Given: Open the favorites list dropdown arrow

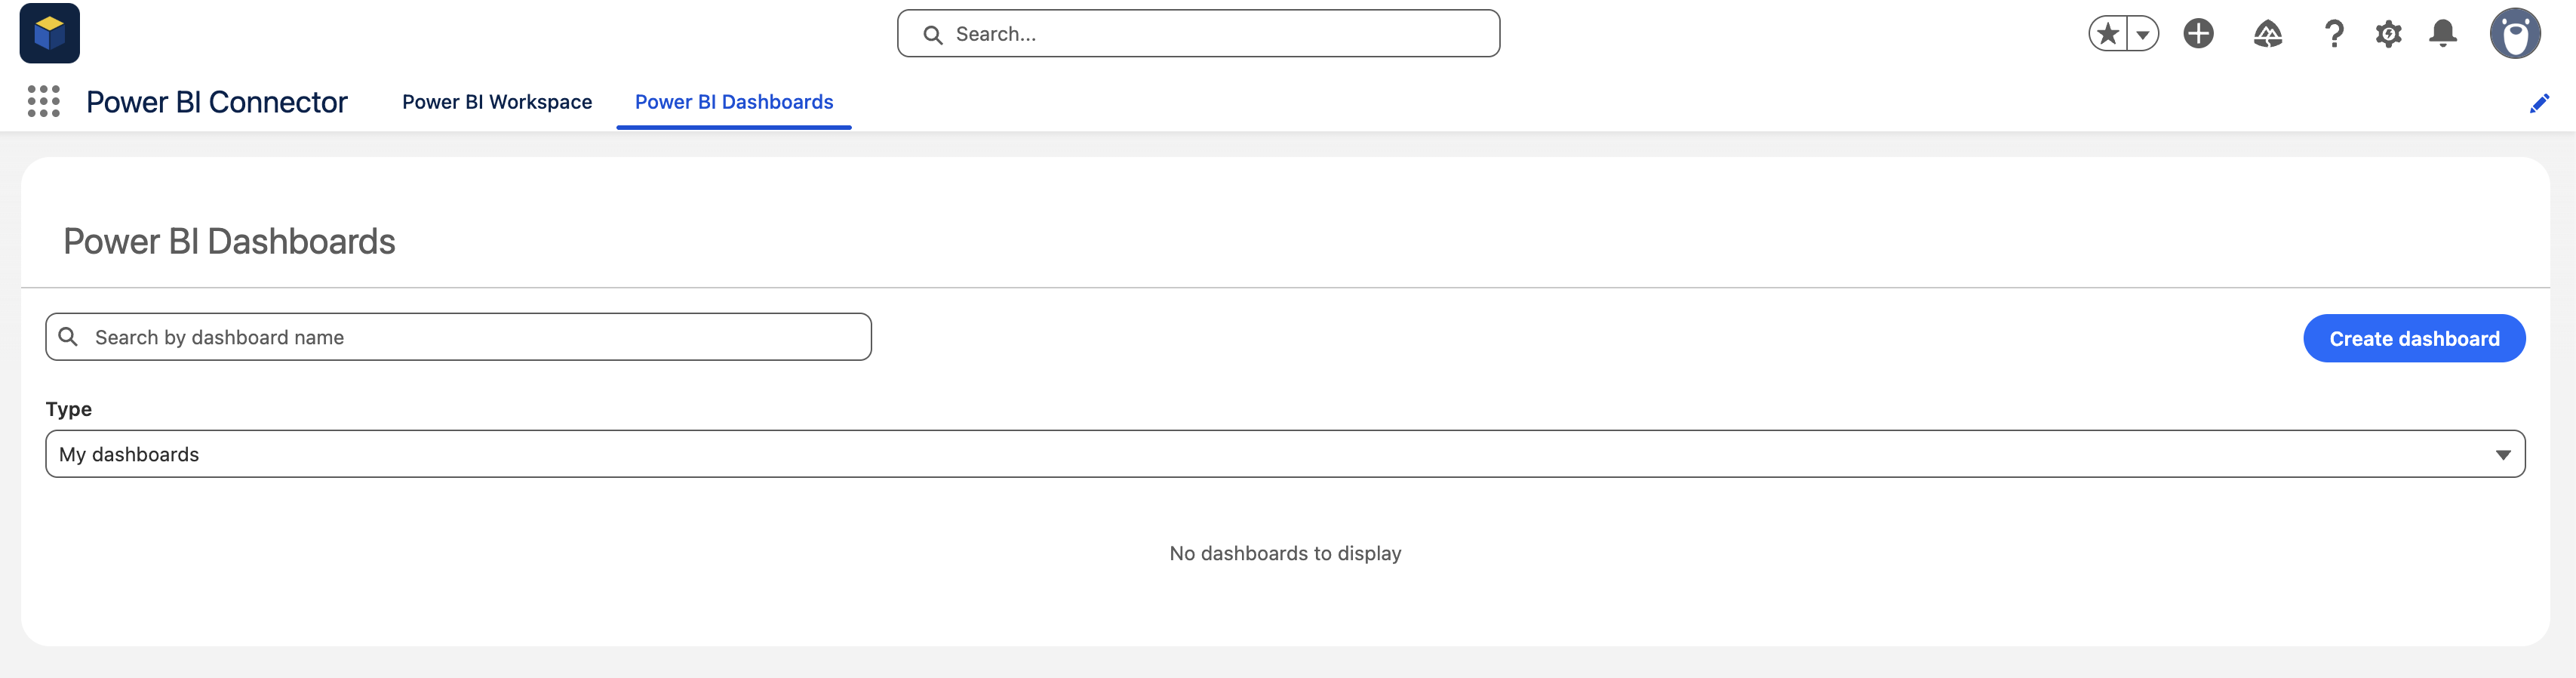Looking at the screenshot, I should (x=2142, y=34).
